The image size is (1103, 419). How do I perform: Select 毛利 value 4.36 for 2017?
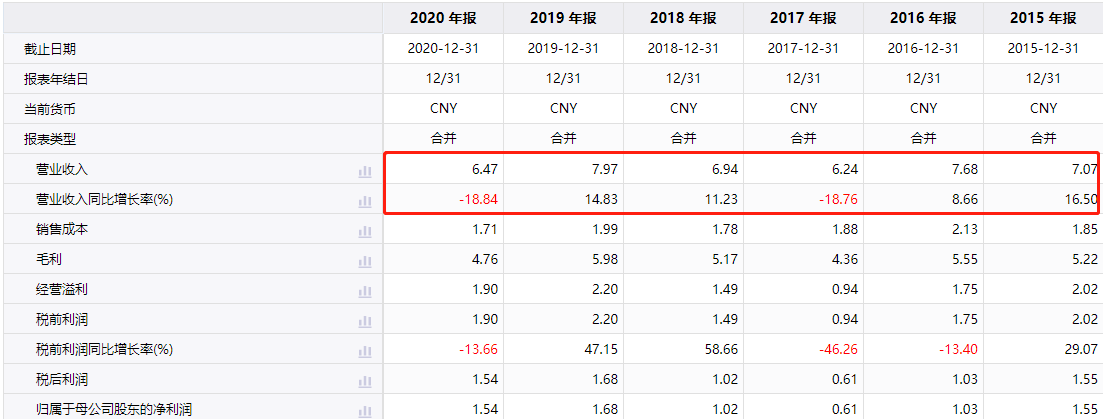[x=844, y=259]
